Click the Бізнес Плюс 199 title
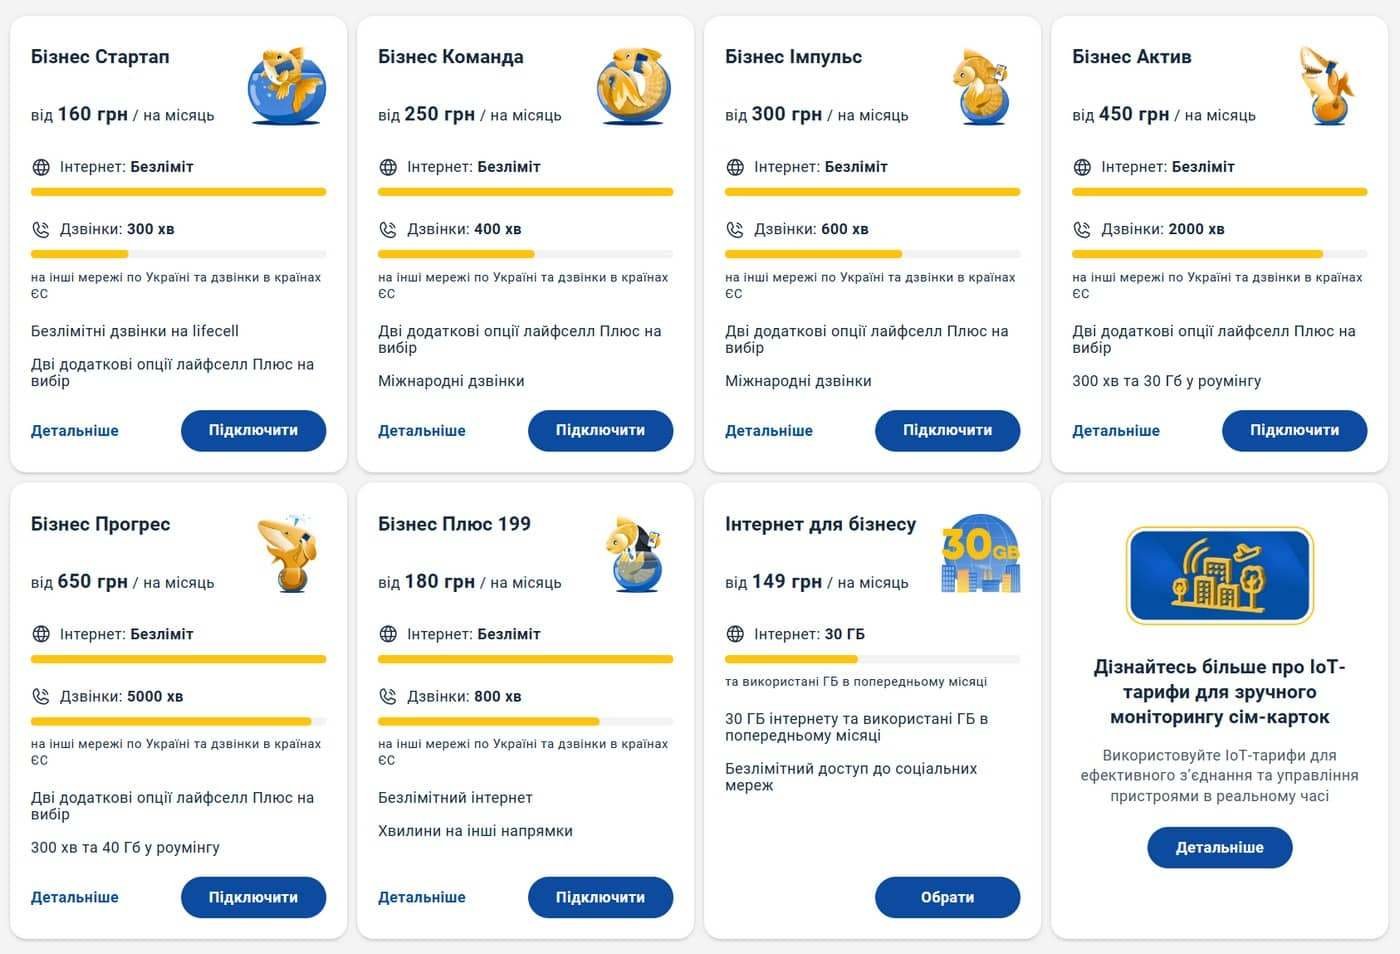 [454, 524]
